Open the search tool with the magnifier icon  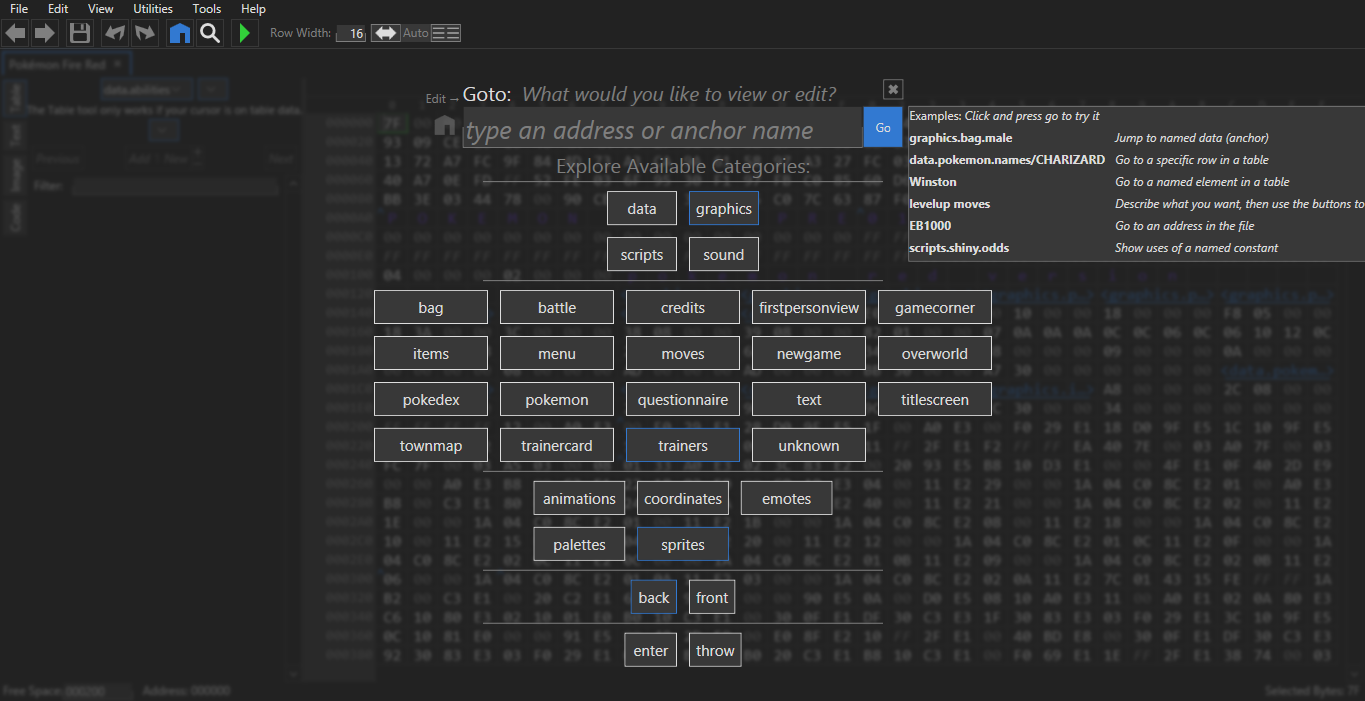pos(210,33)
